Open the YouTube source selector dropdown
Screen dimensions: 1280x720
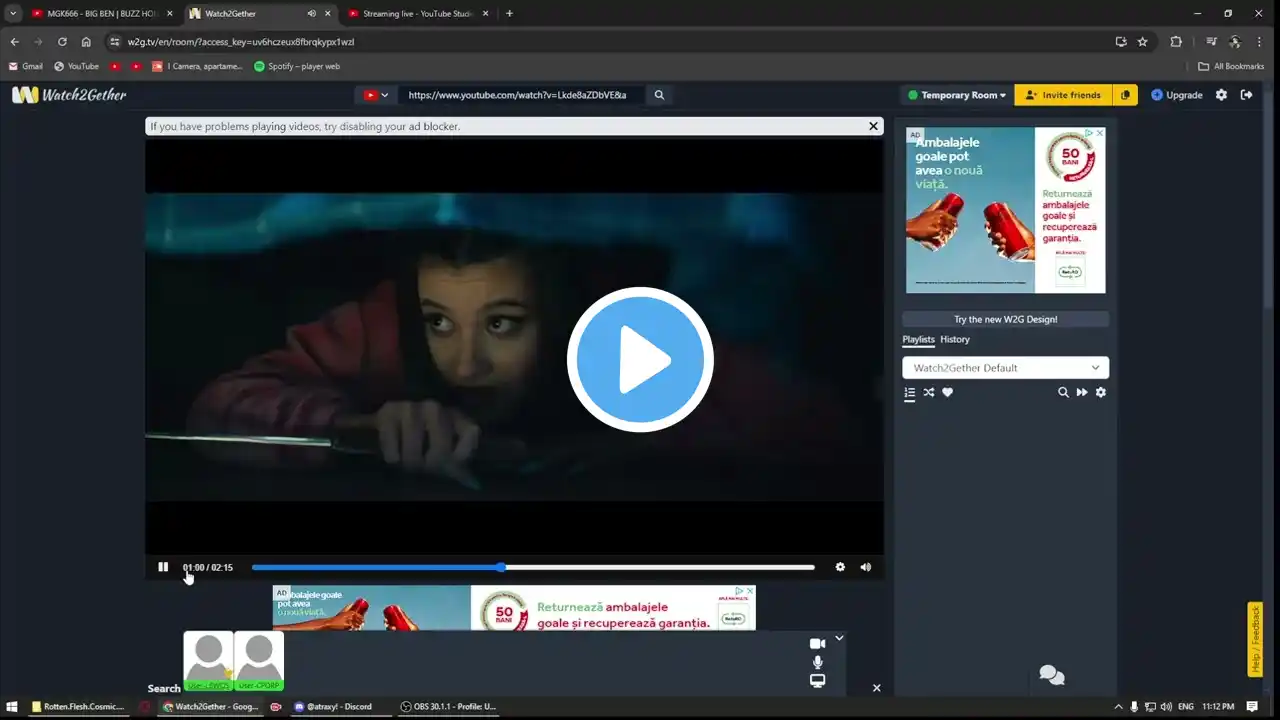pos(376,95)
